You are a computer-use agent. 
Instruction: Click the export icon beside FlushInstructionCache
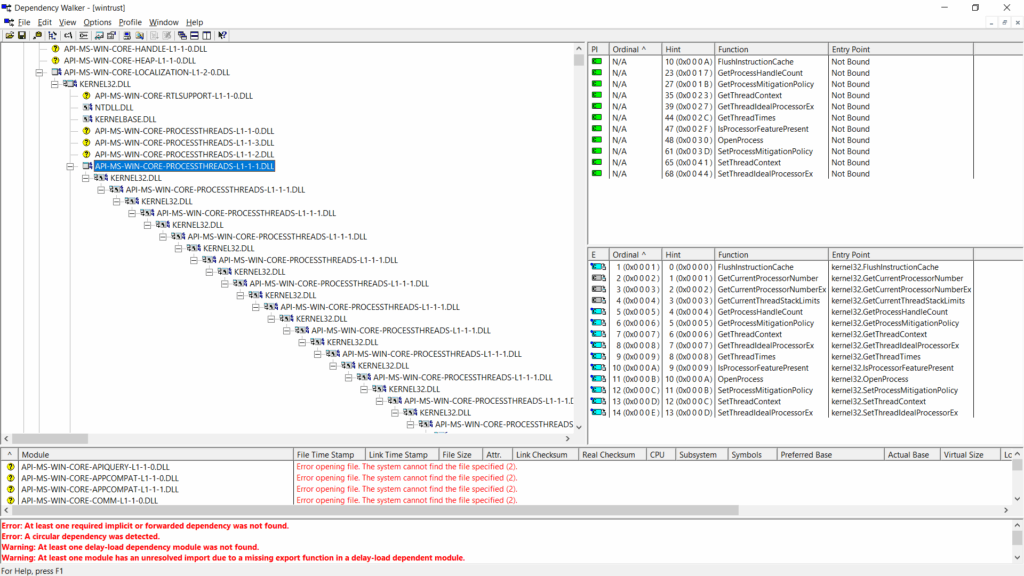(x=596, y=267)
